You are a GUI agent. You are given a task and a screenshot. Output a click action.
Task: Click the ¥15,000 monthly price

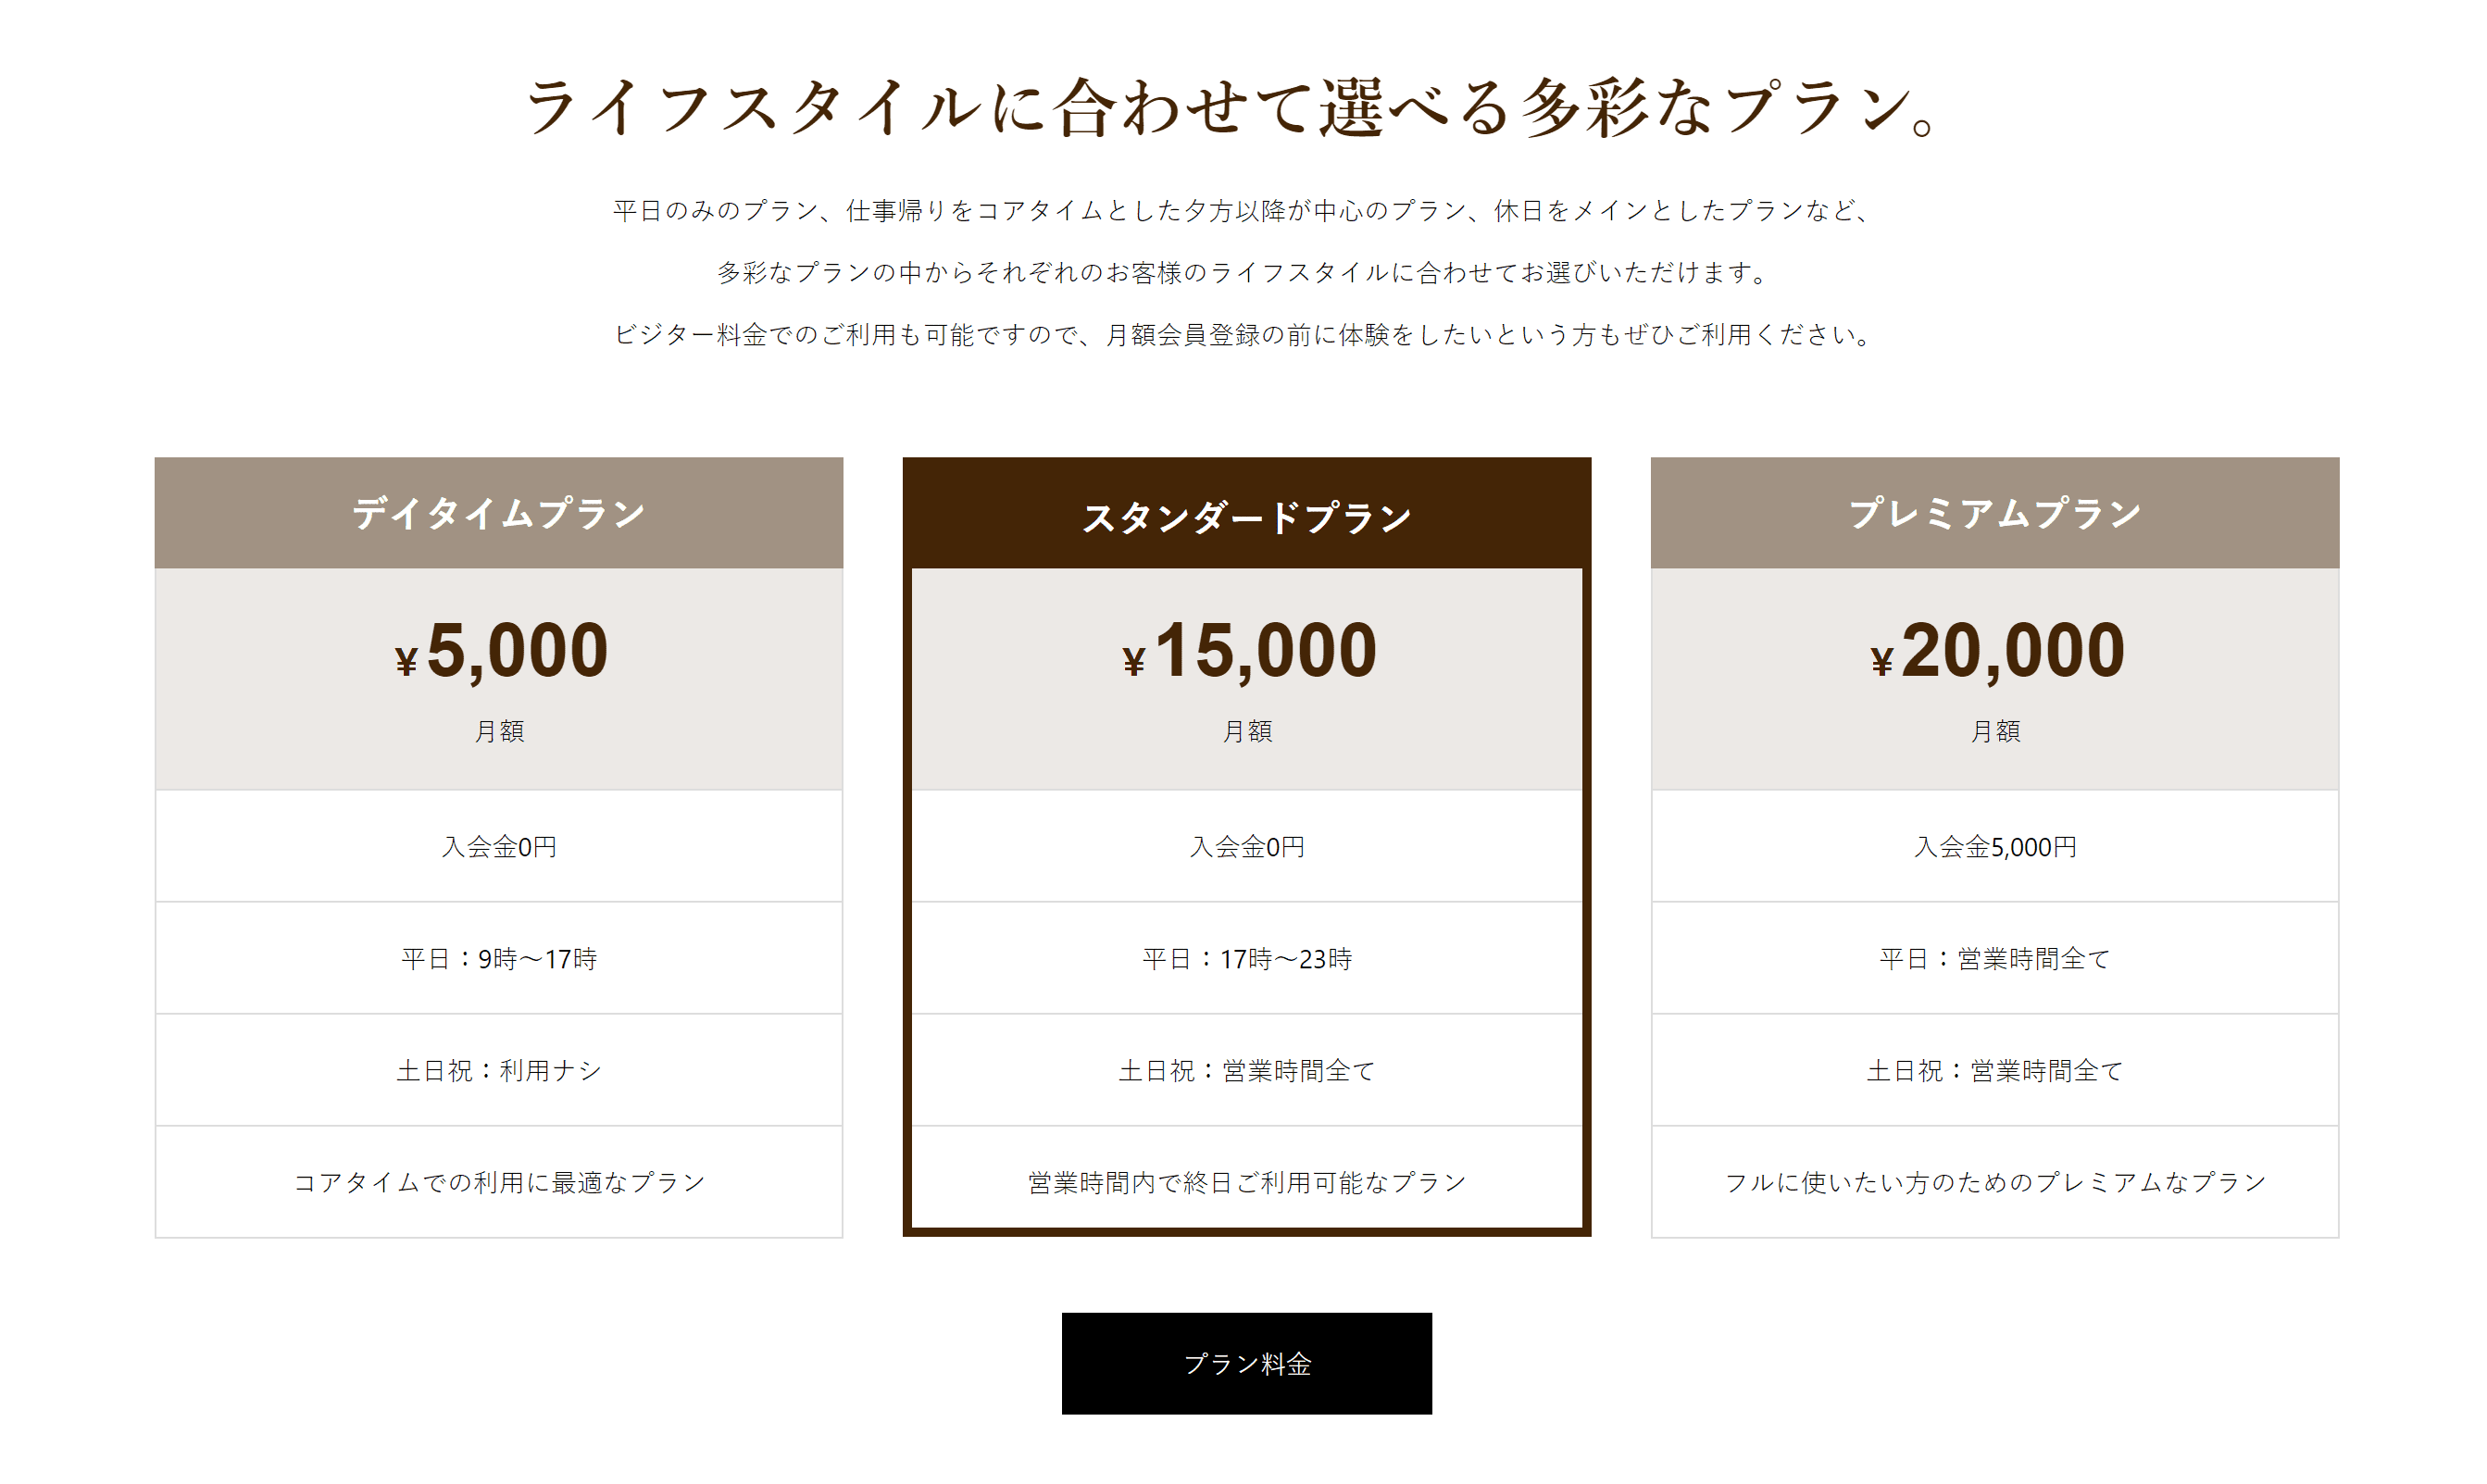pos(1249,651)
